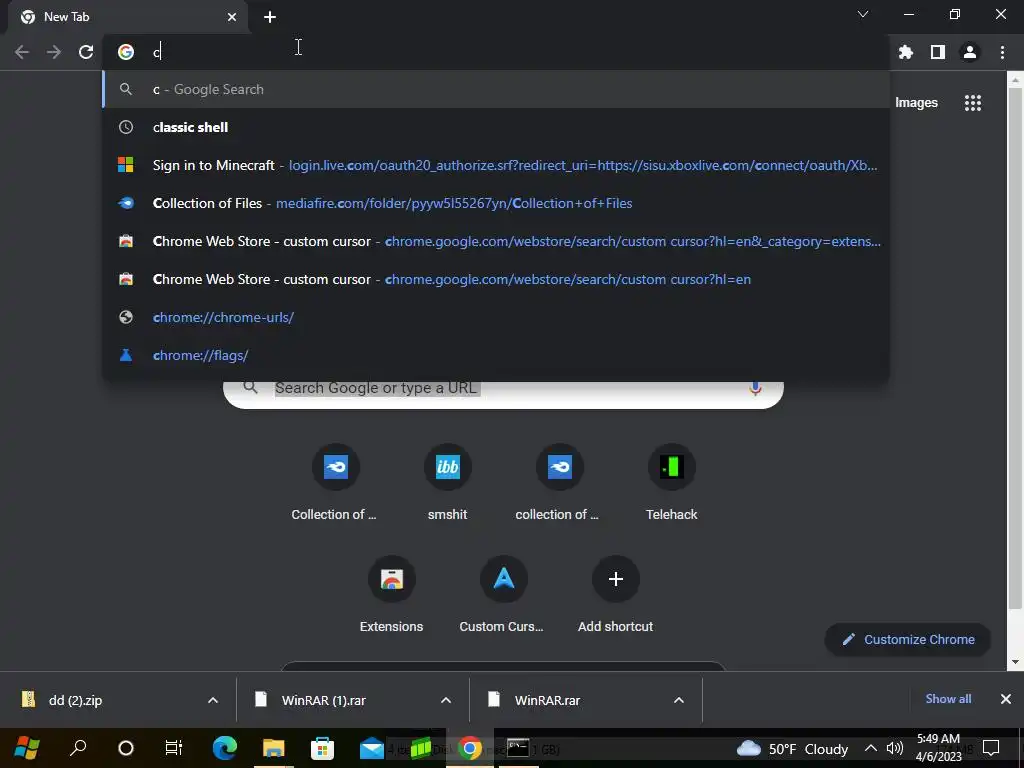1024x768 pixels.
Task: Expand options for WinRAR (1).rar download
Action: 446,700
